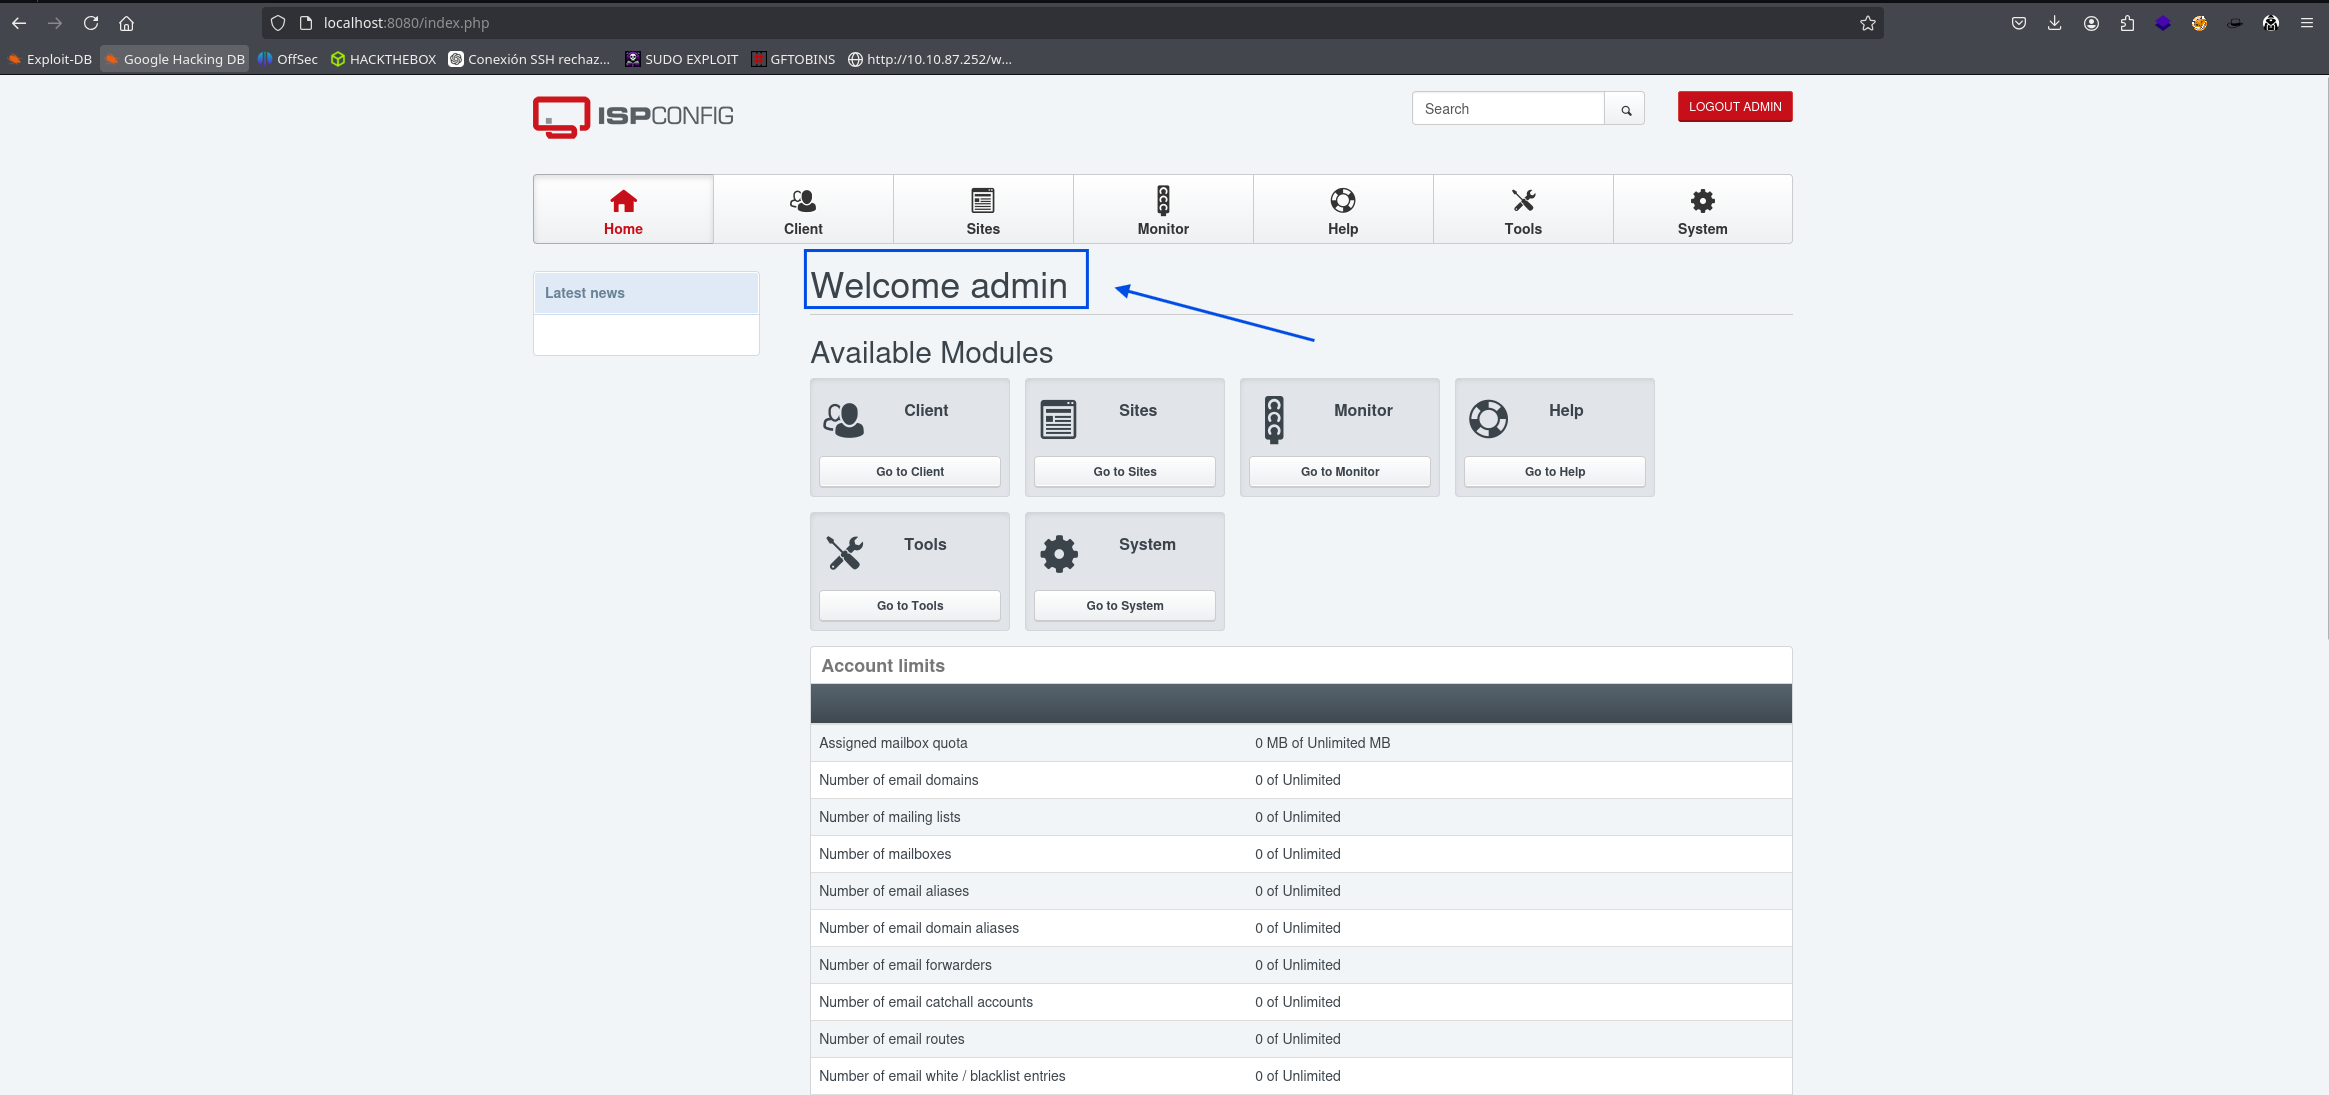2329x1095 pixels.
Task: Click the ISPConfig logo
Action: click(x=633, y=116)
